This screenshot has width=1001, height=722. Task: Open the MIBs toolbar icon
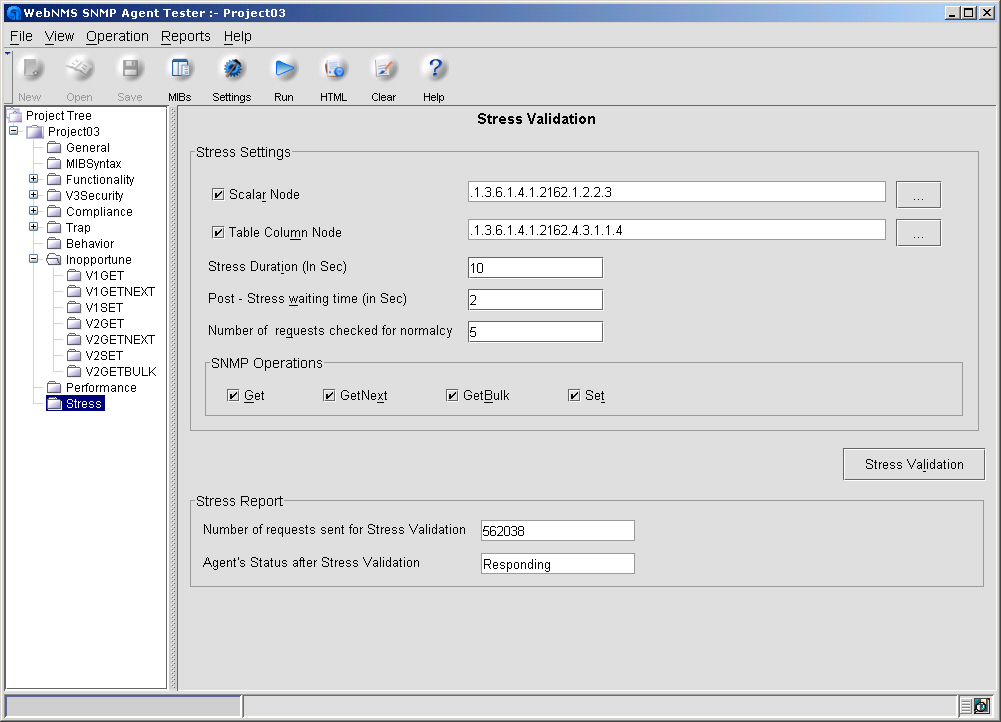coord(180,69)
